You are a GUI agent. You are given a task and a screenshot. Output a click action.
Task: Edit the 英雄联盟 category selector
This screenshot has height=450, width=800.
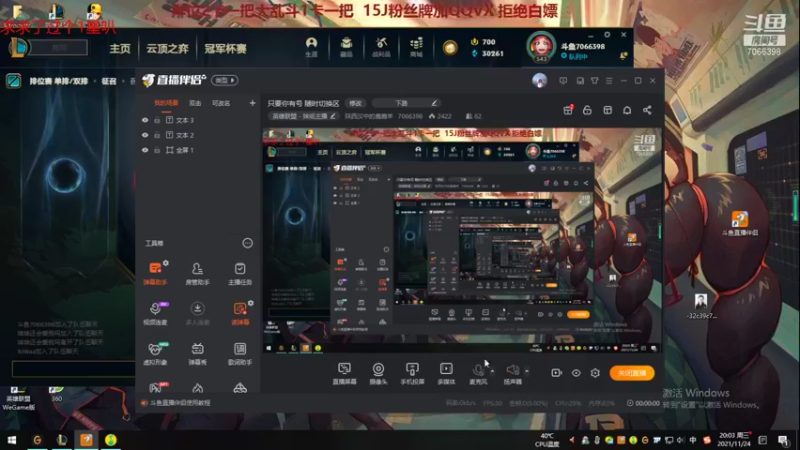pos(303,116)
